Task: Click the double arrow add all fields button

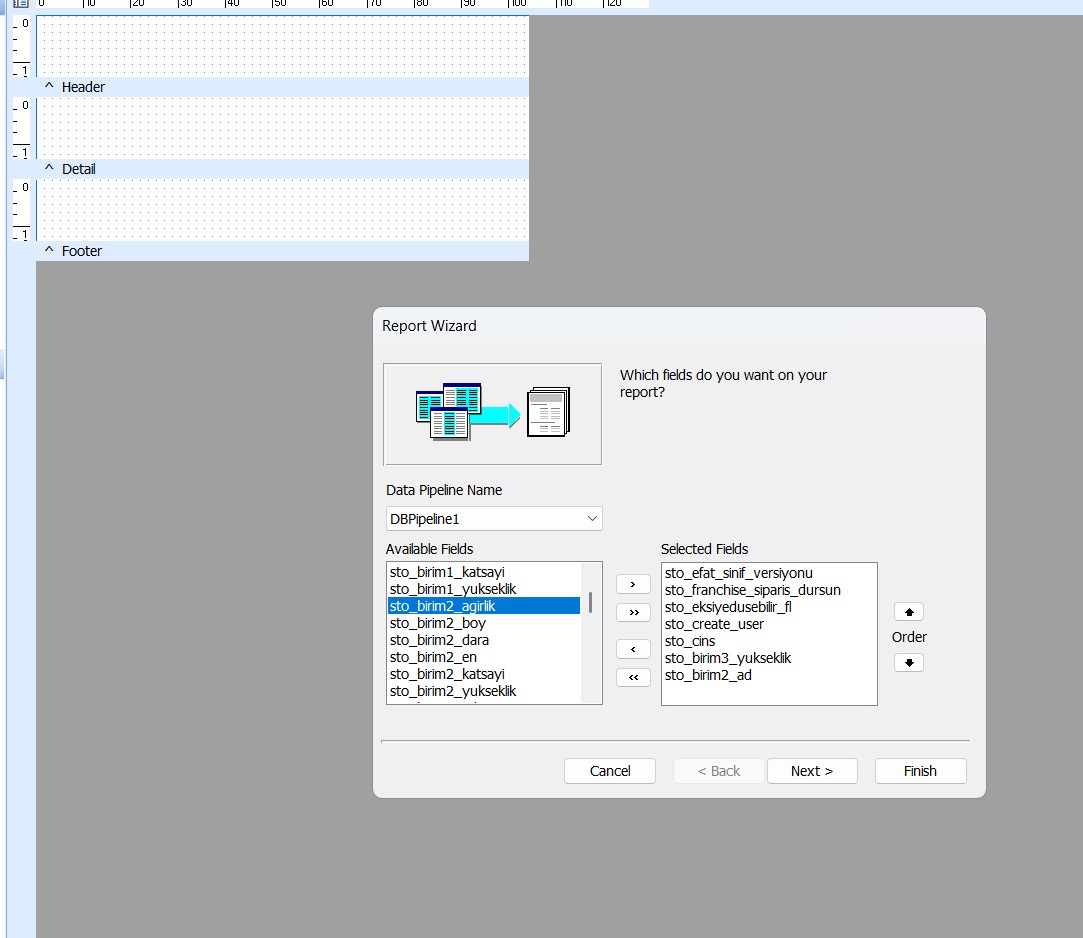Action: (633, 612)
